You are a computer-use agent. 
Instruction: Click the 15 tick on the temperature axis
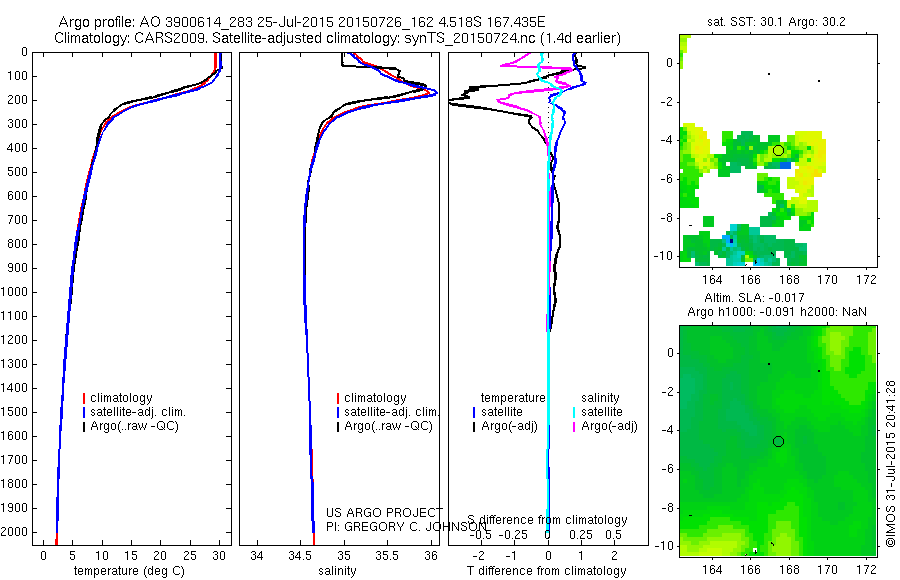click(x=131, y=555)
